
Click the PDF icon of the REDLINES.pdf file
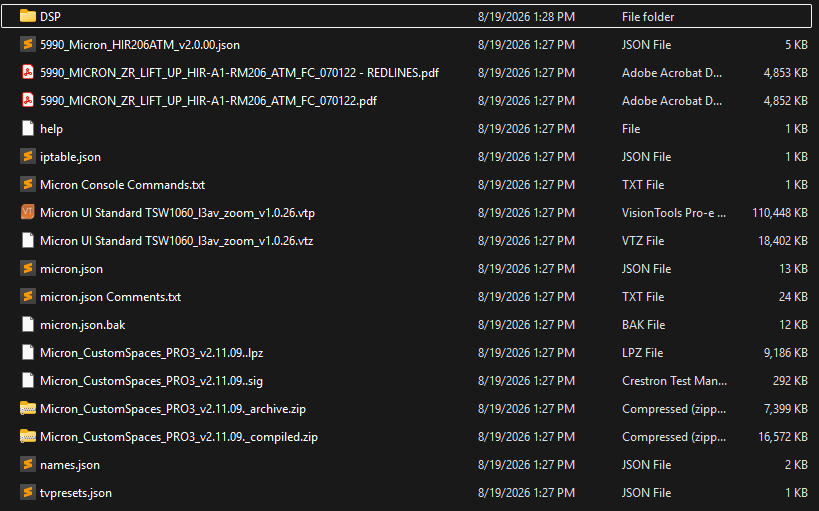point(28,72)
